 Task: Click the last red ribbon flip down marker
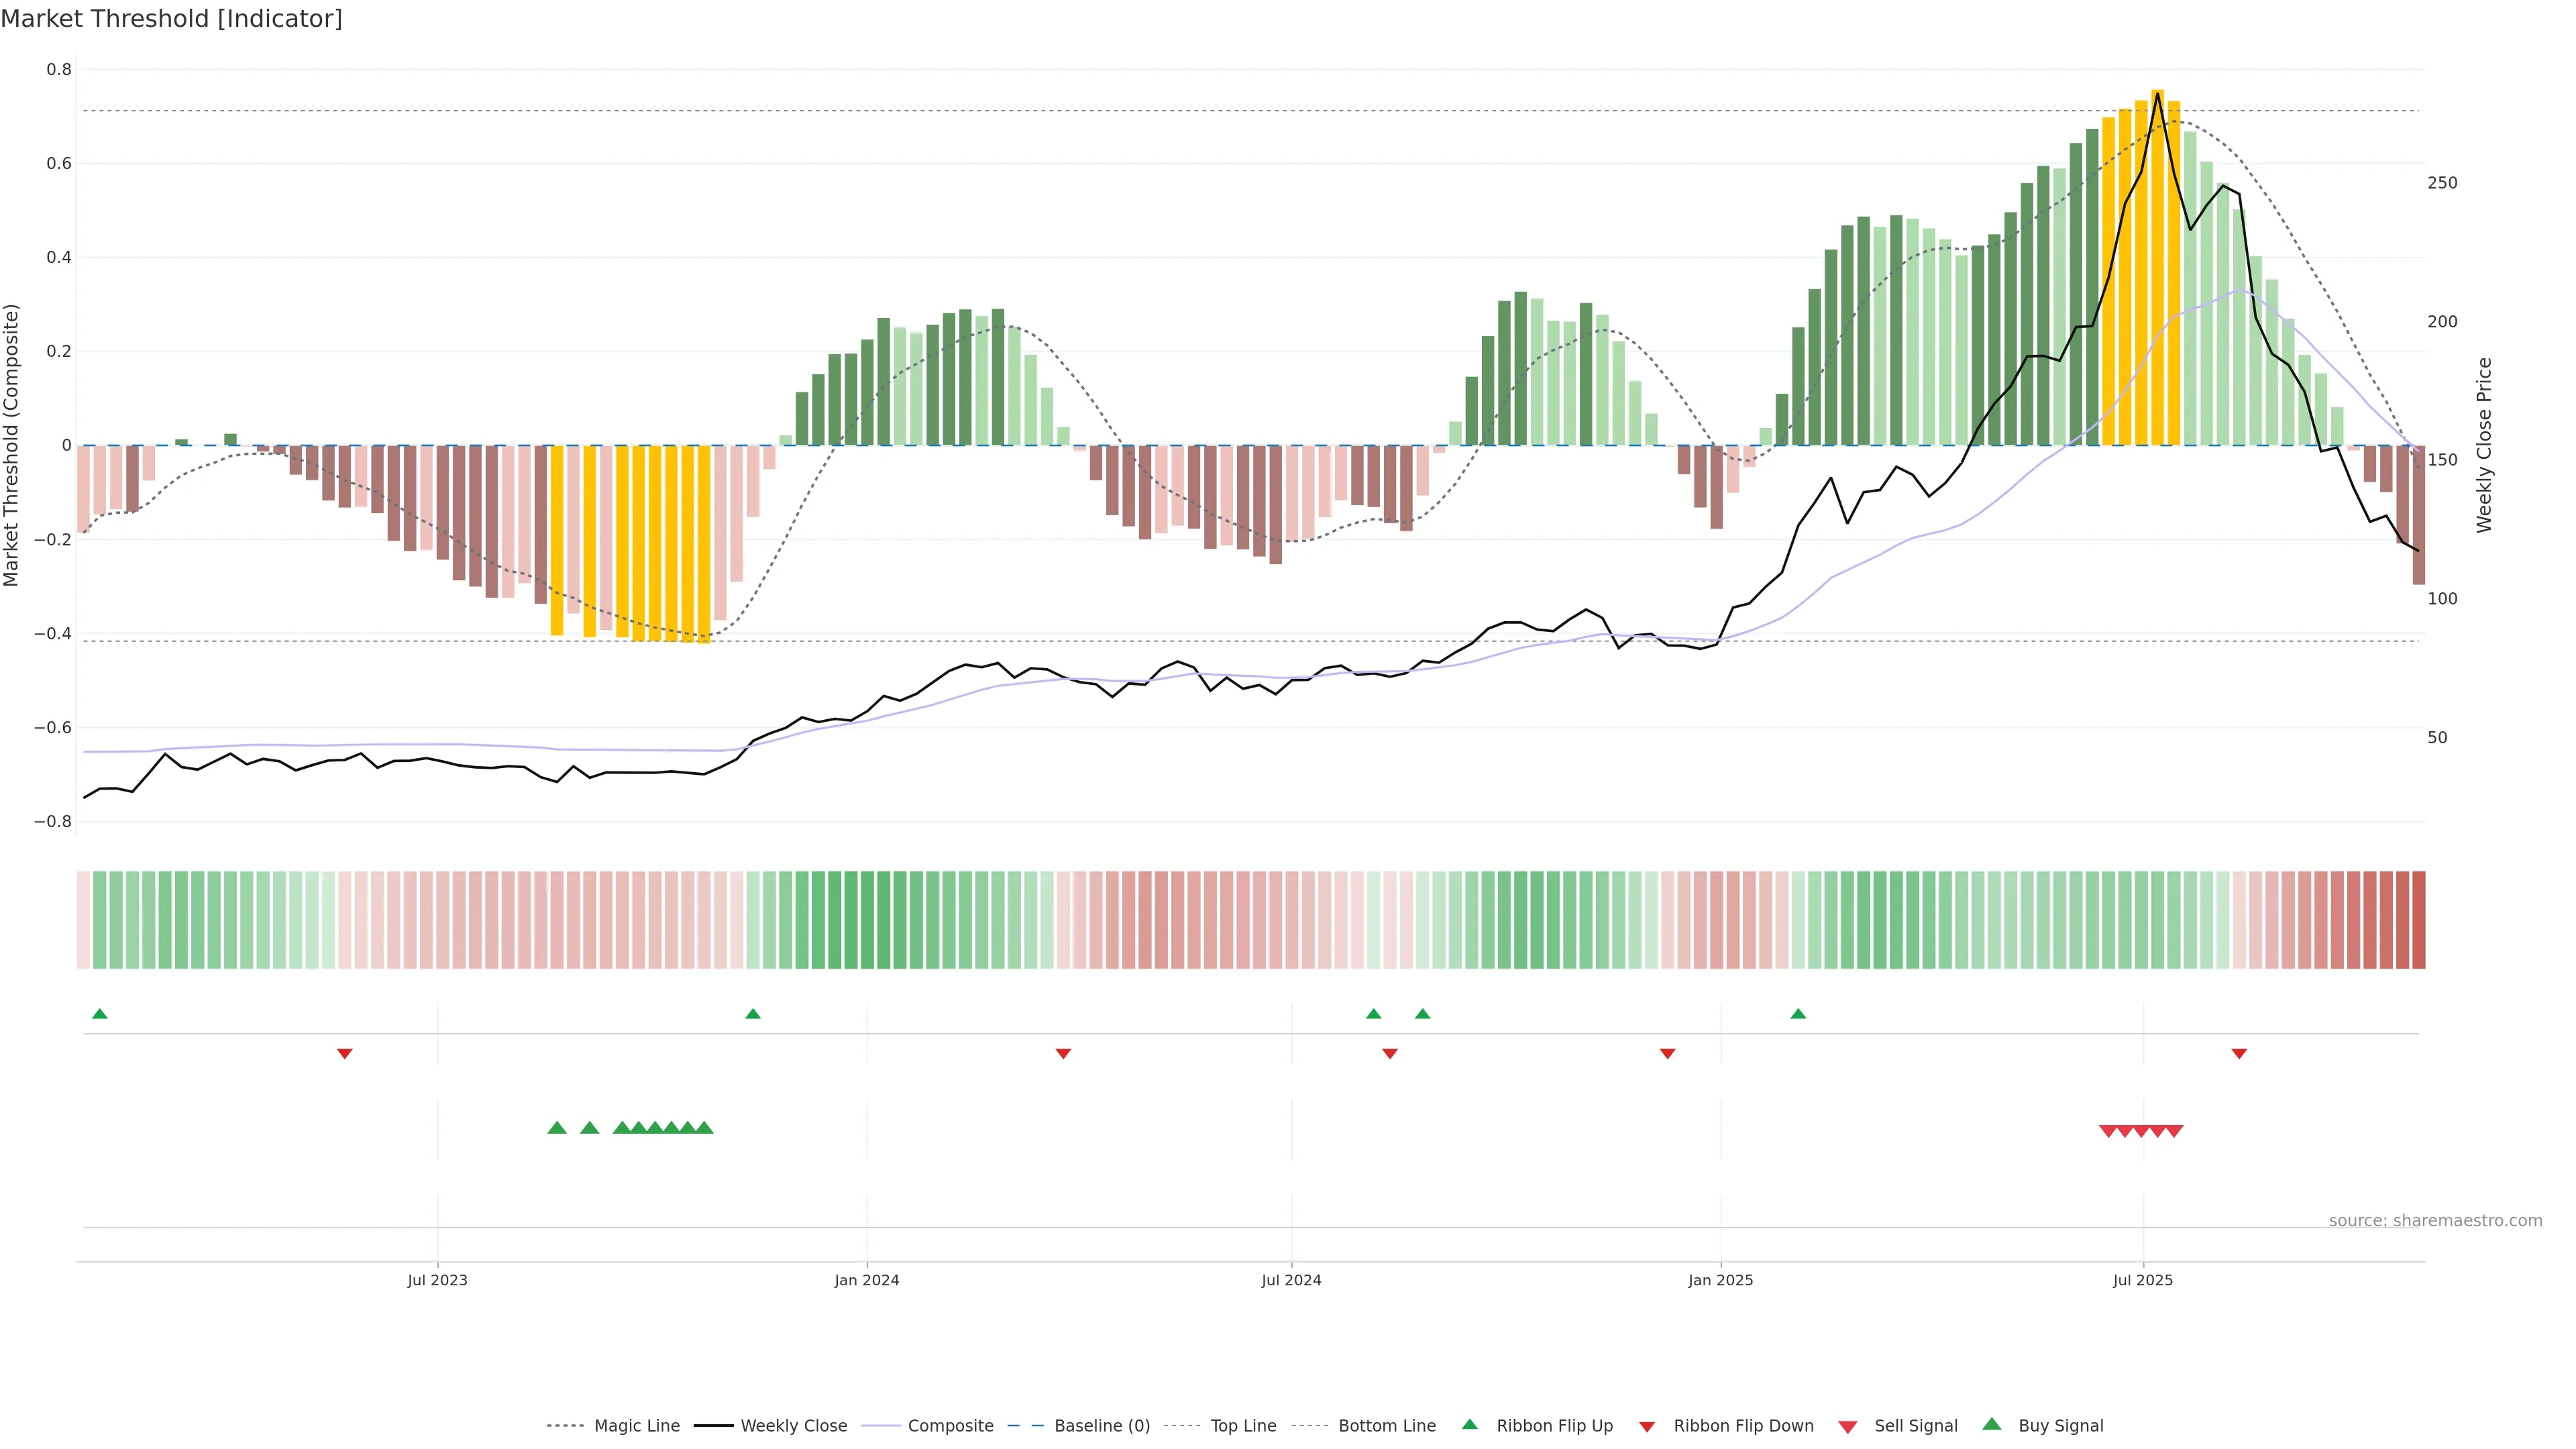pyautogui.click(x=2239, y=1053)
